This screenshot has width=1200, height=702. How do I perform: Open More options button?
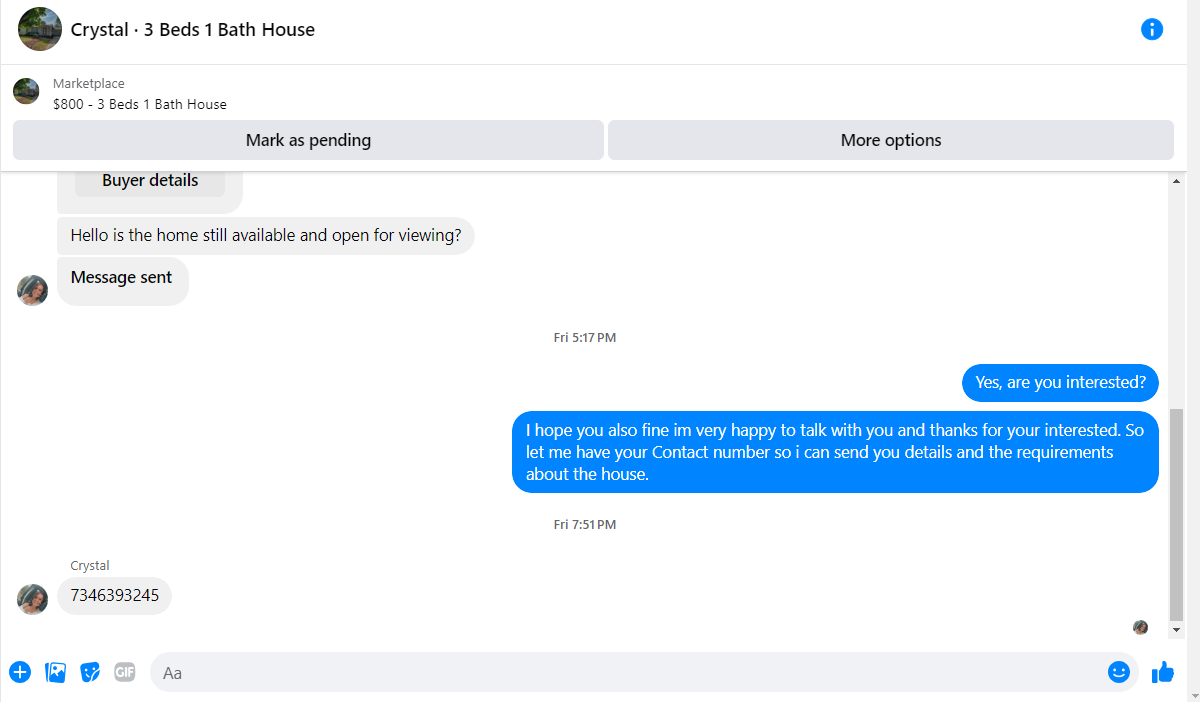click(891, 140)
